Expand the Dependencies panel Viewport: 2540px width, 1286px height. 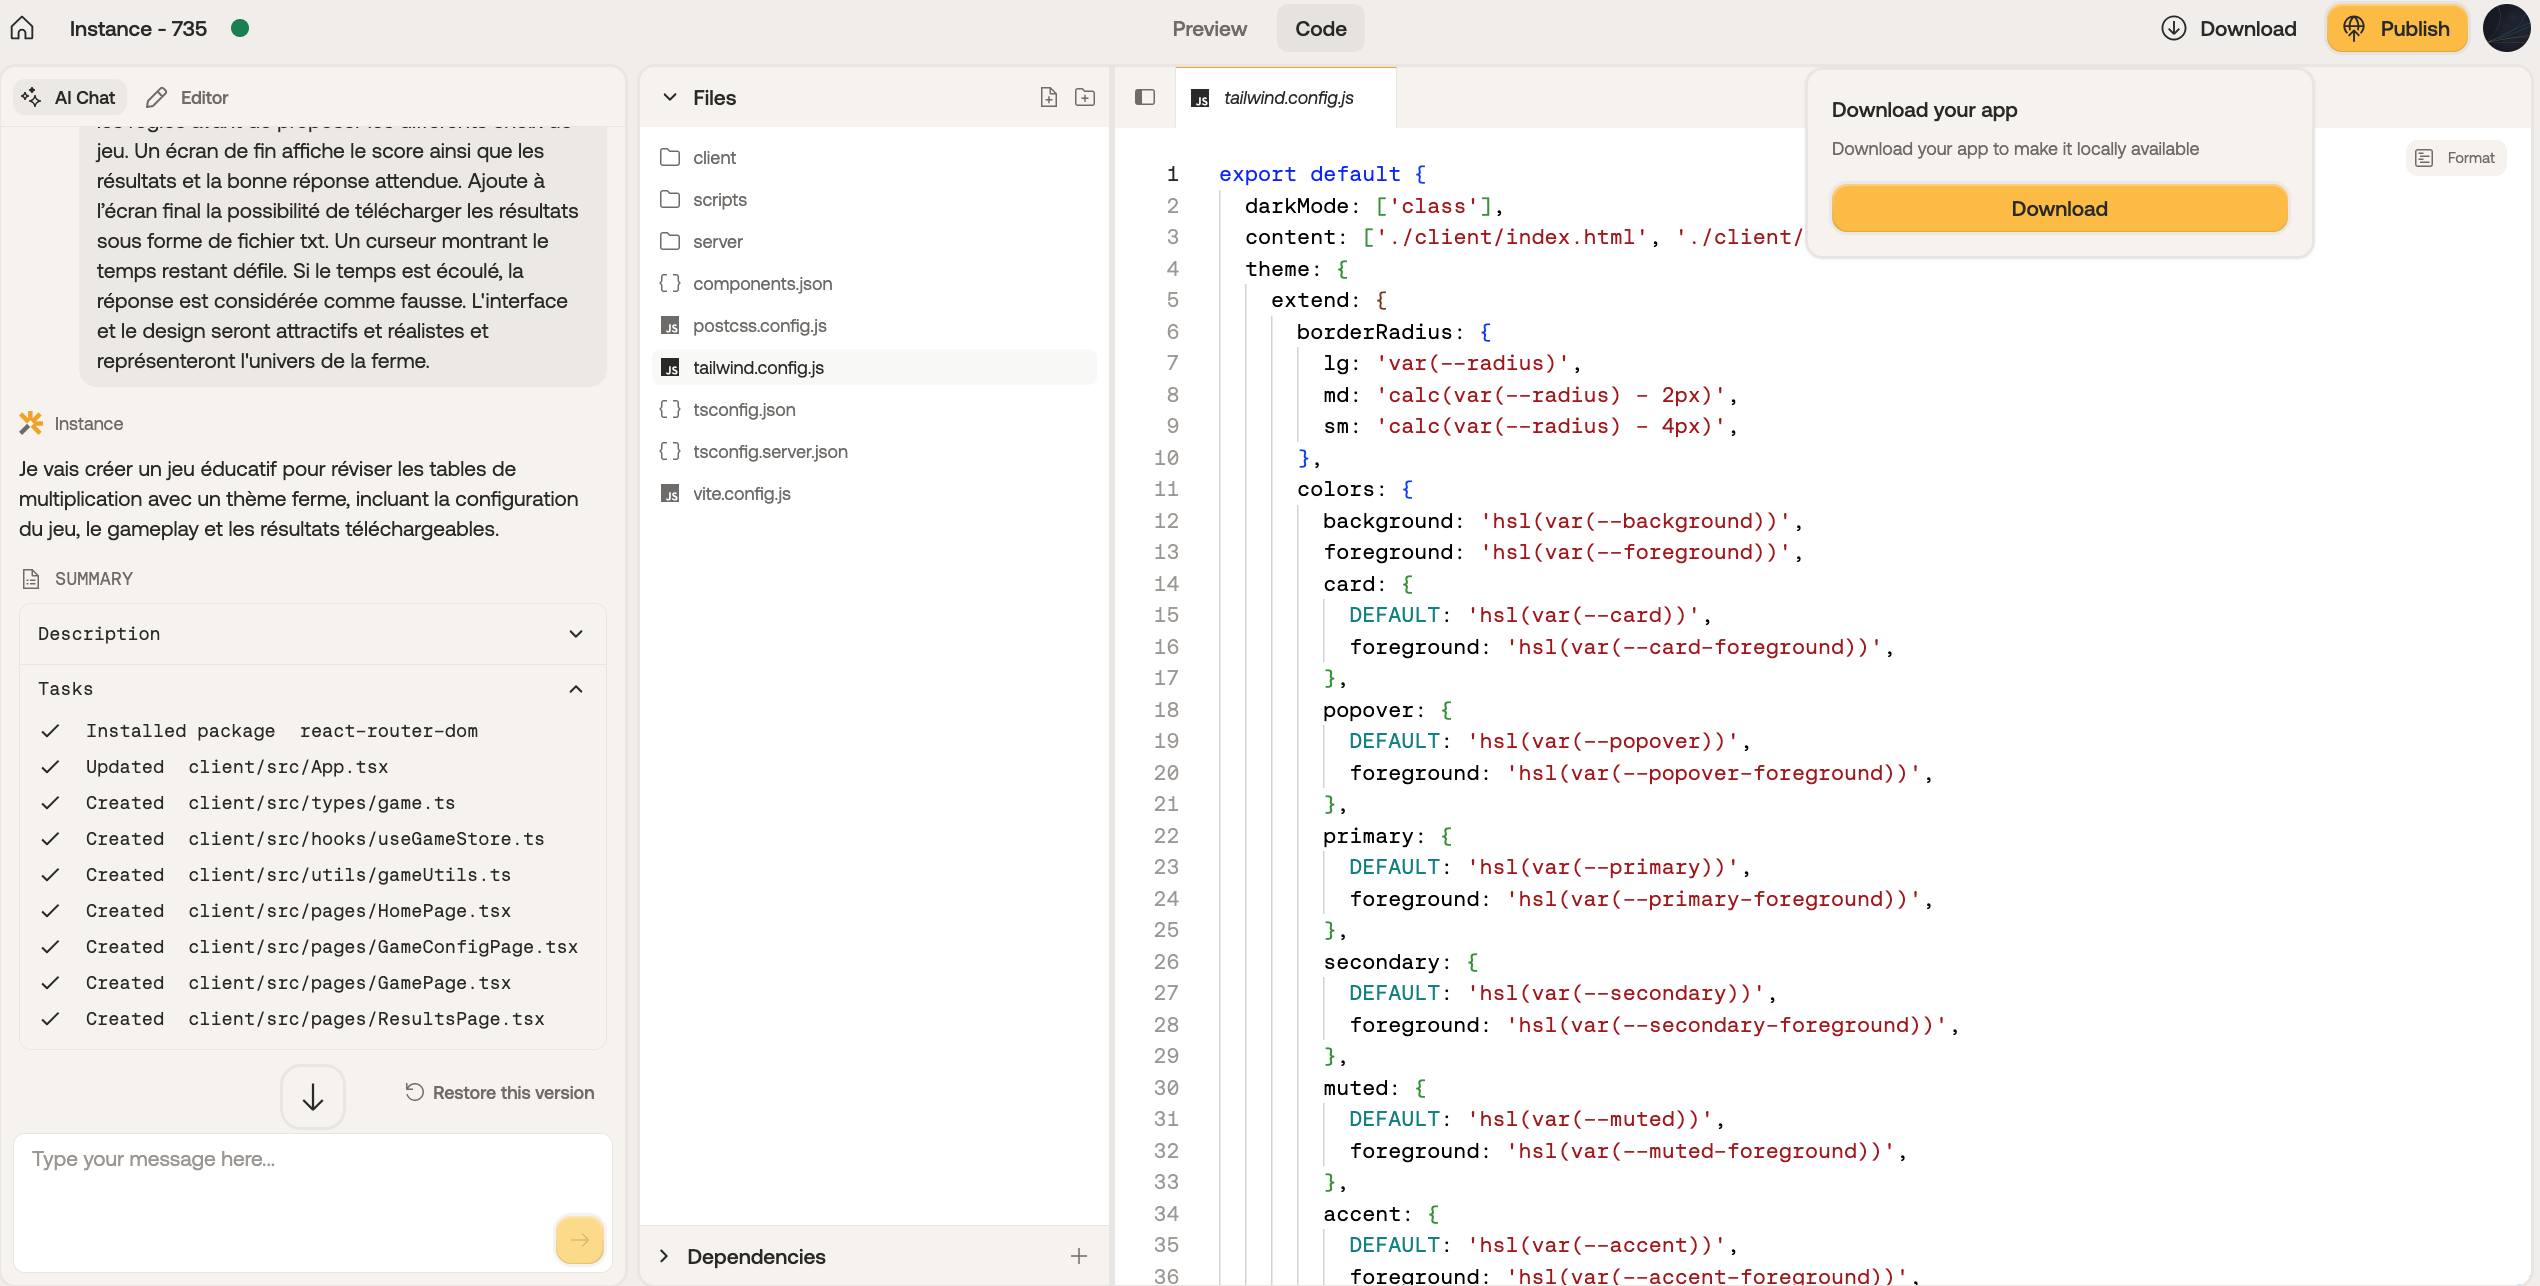click(664, 1256)
